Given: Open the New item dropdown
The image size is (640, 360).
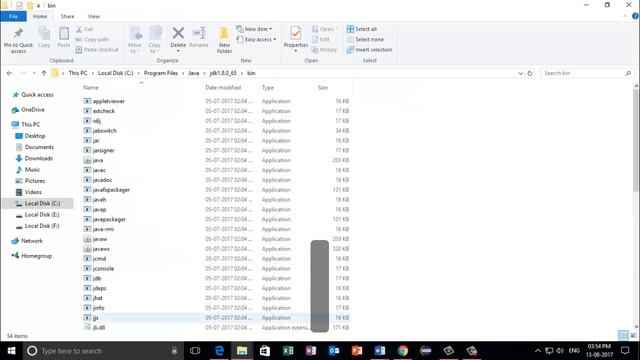Looking at the screenshot, I should (x=254, y=29).
